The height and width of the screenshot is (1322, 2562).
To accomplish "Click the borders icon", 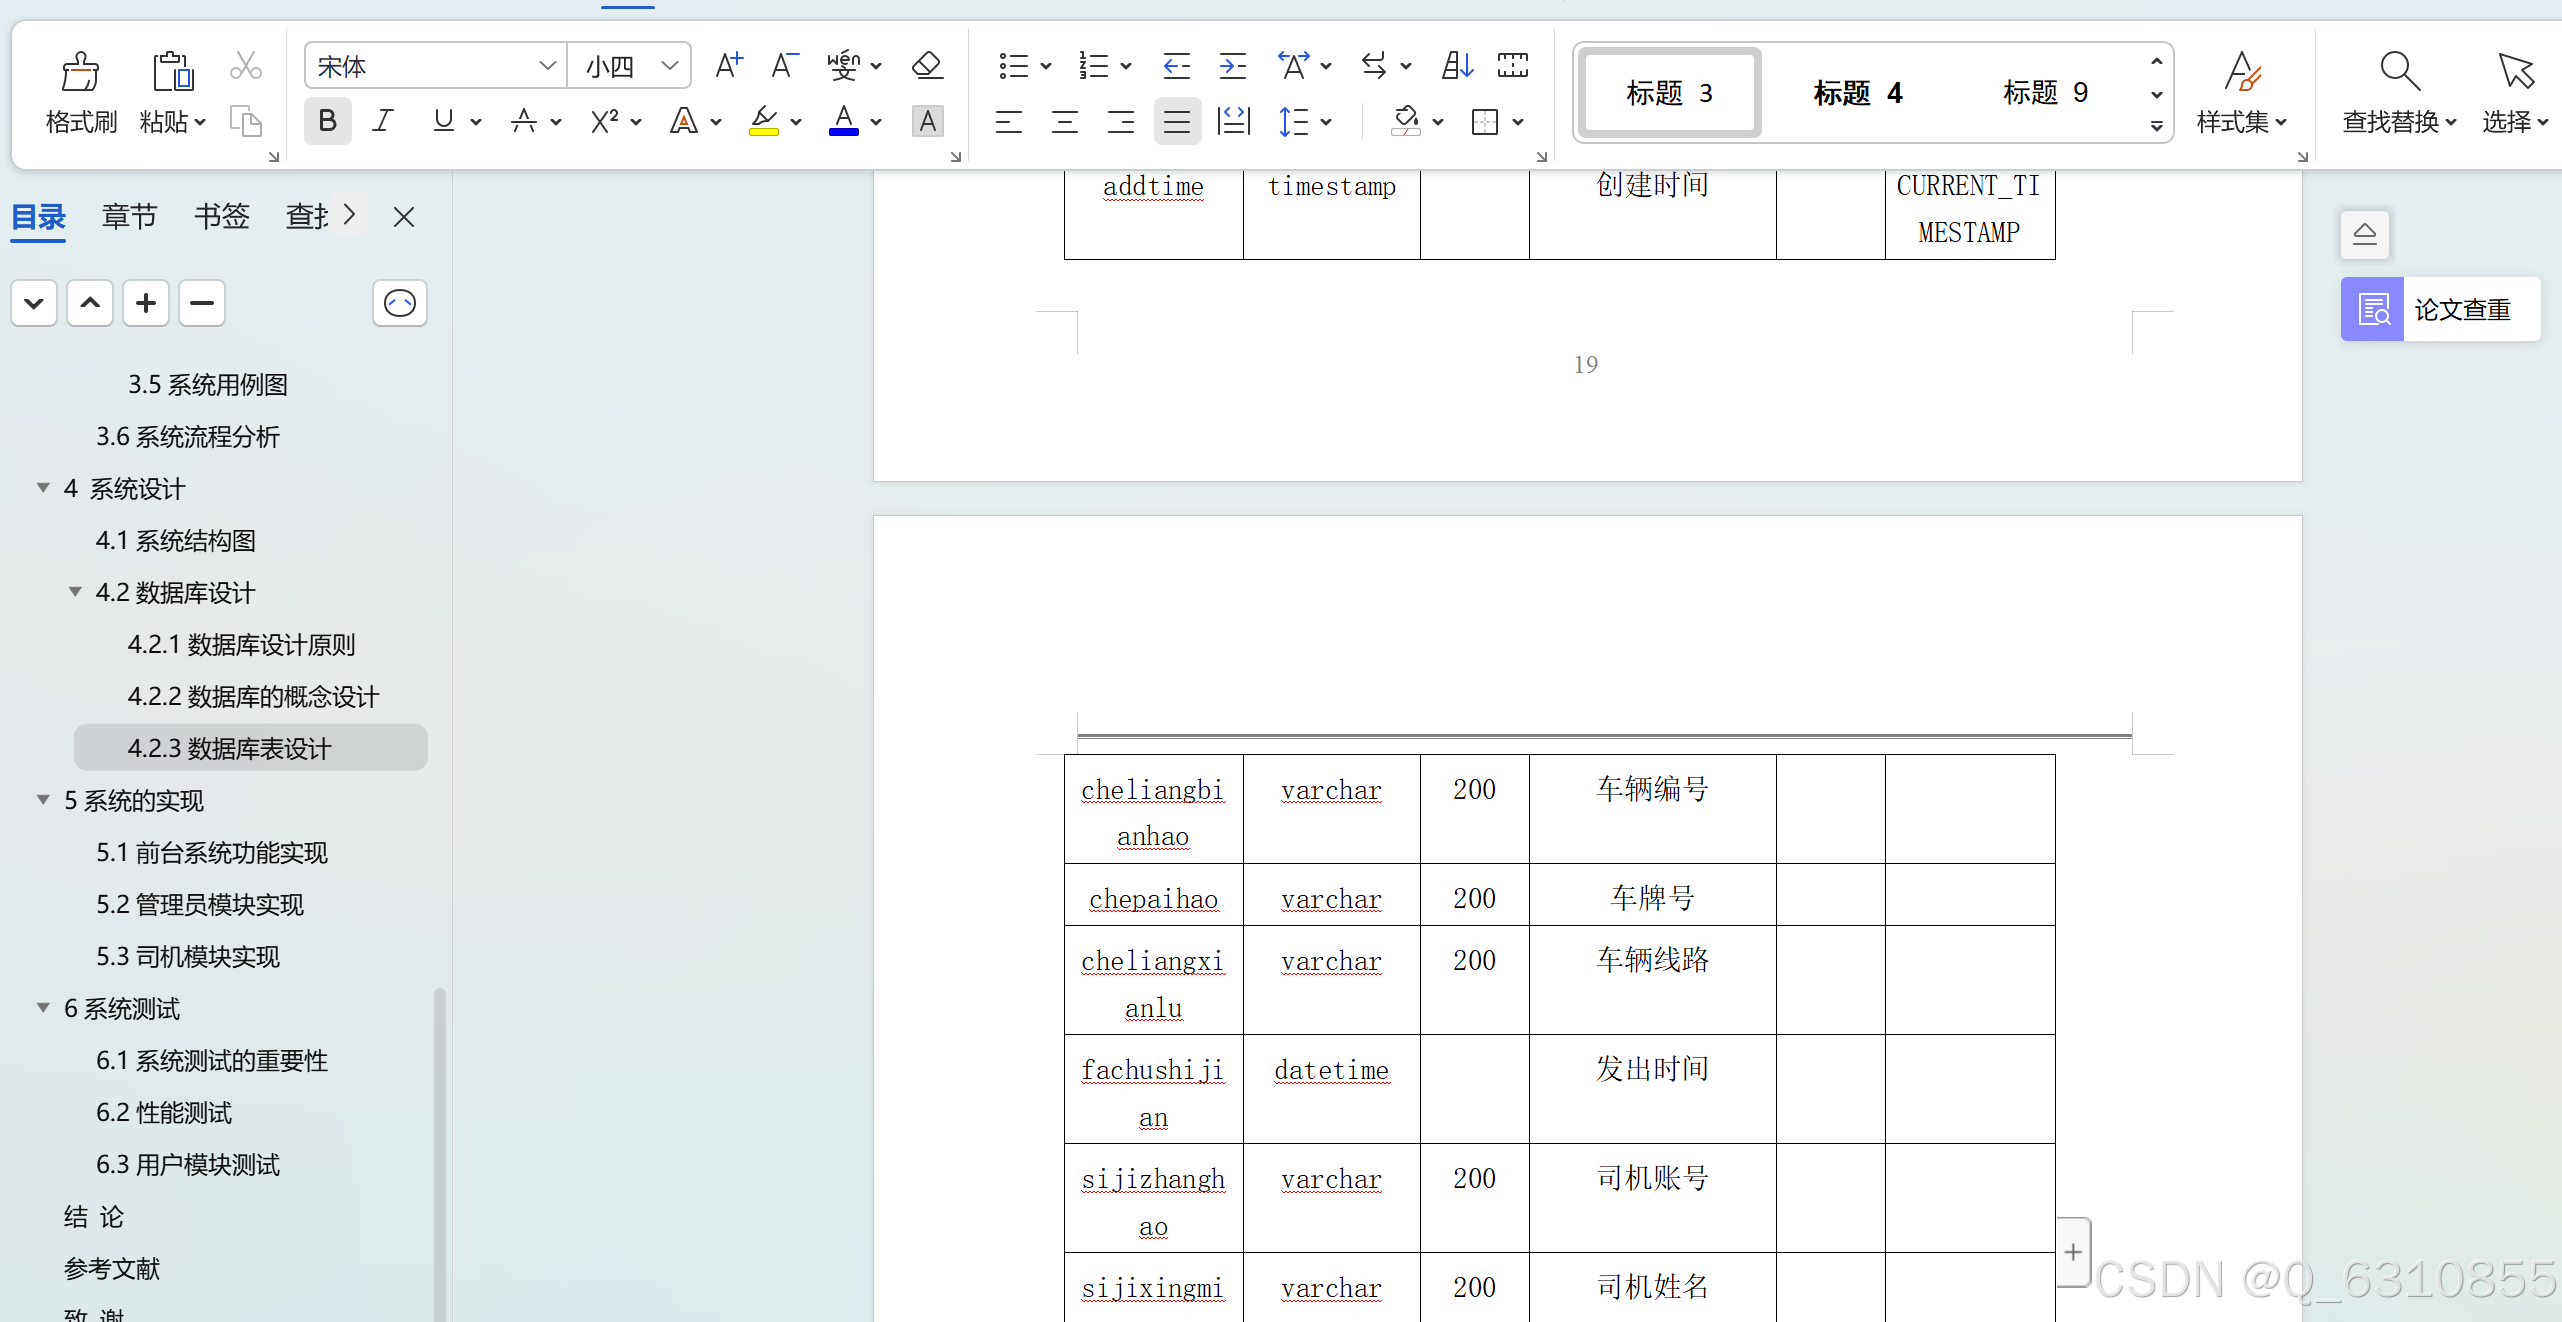I will (x=1485, y=122).
